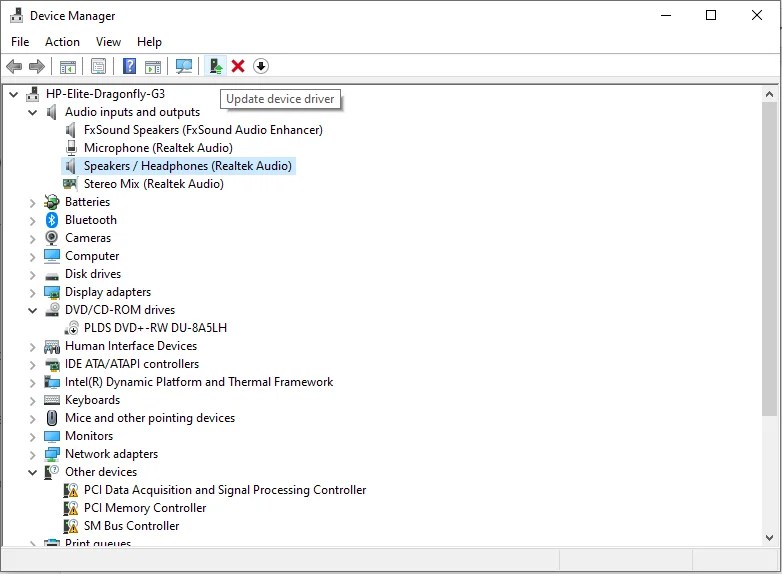The width and height of the screenshot is (782, 574).
Task: Click the scrollbar up arrow
Action: [769, 94]
